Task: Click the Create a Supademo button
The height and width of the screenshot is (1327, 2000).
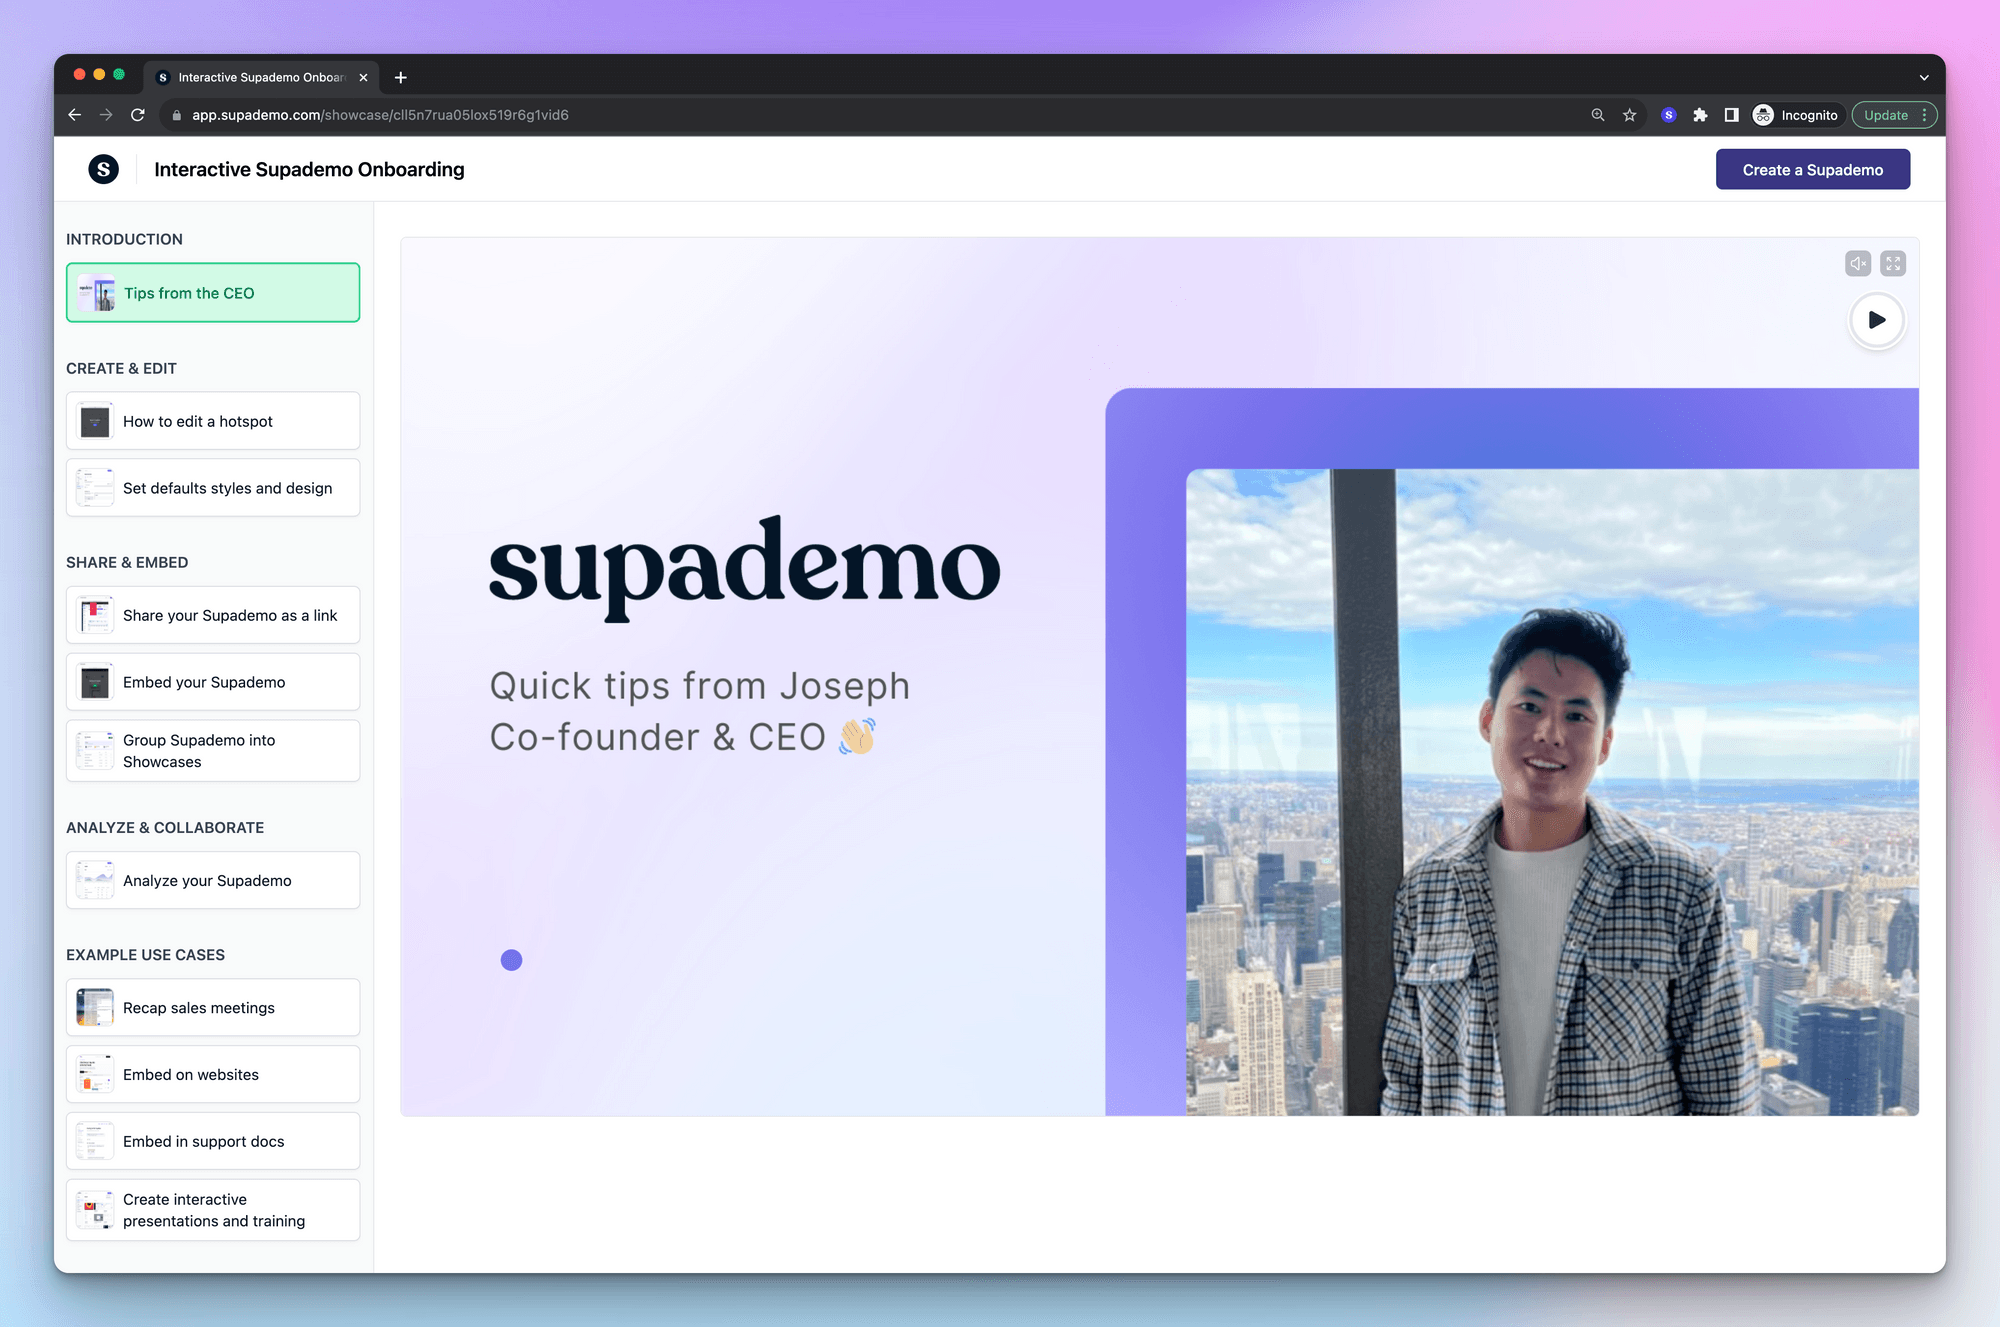Action: tap(1812, 169)
